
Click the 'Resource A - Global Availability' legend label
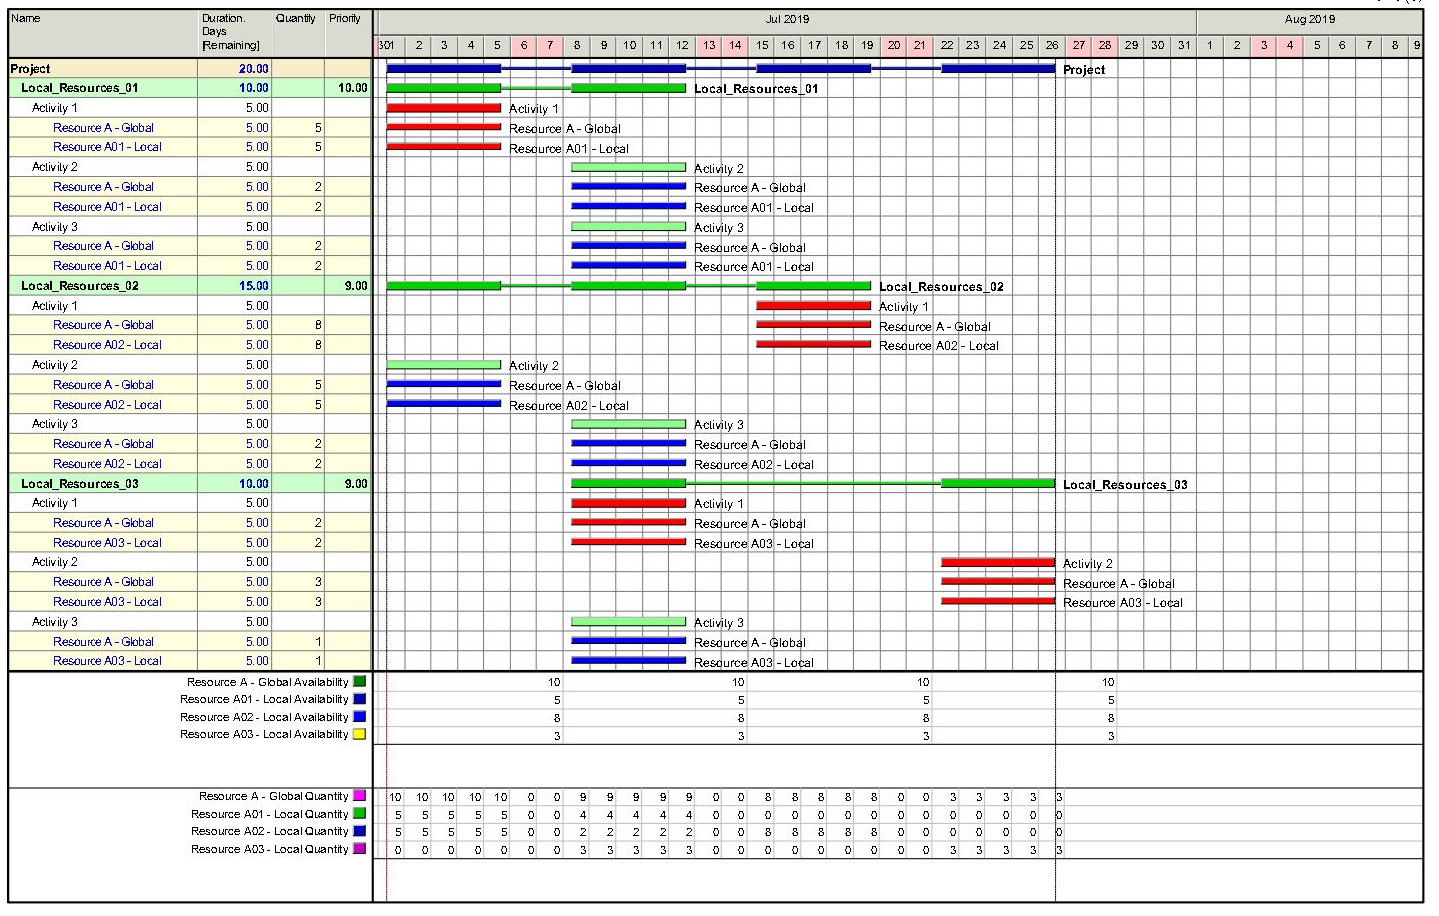click(x=267, y=682)
